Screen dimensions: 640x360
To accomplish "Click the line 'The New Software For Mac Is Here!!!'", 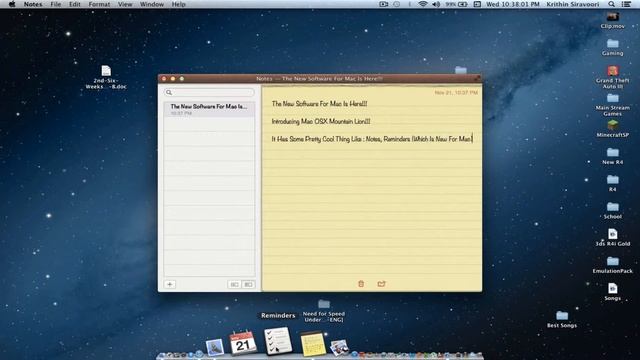I will pos(319,104).
